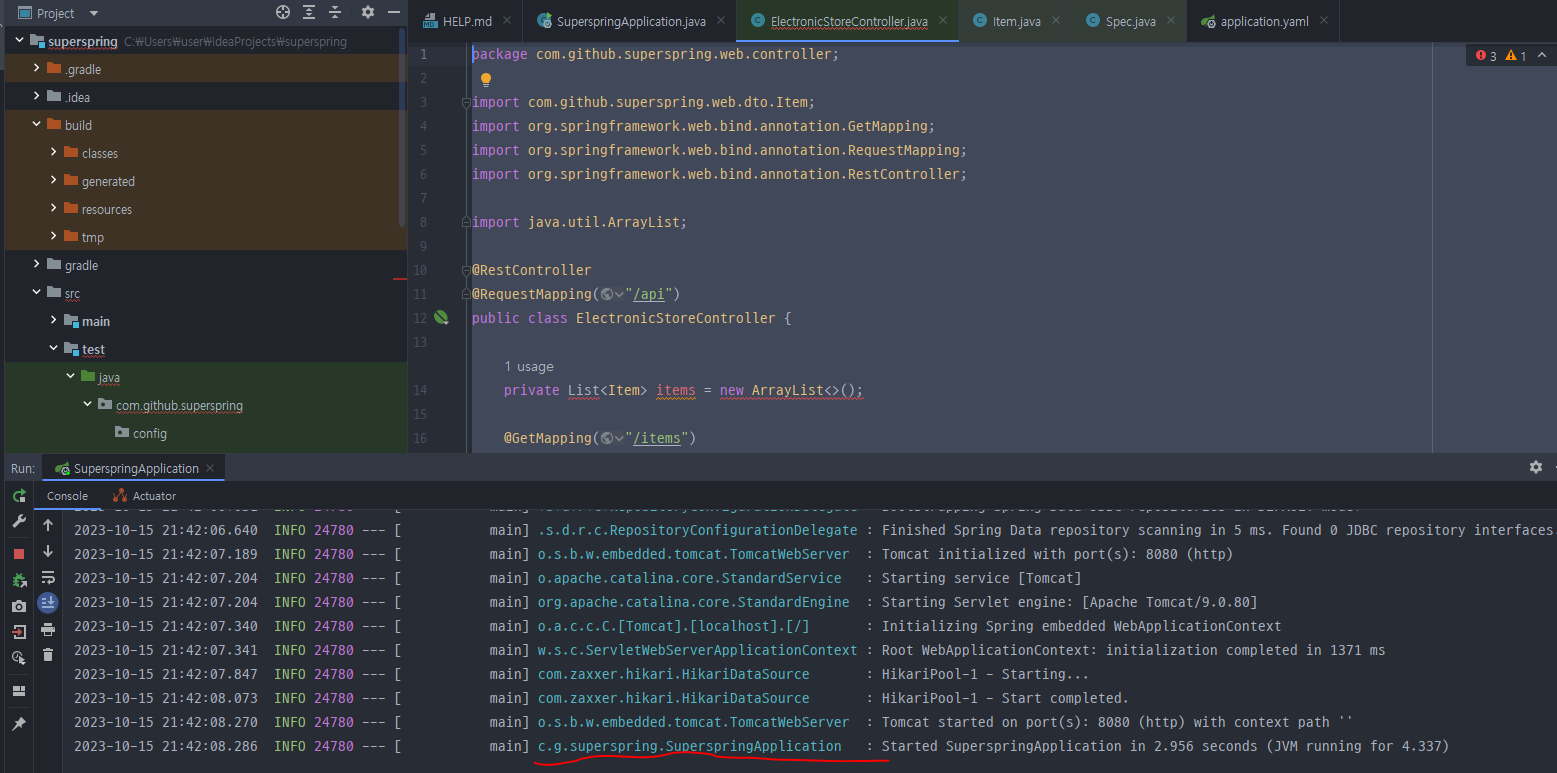The width and height of the screenshot is (1557, 773).
Task: Open the Run panel layout icon
Action: [x=19, y=691]
